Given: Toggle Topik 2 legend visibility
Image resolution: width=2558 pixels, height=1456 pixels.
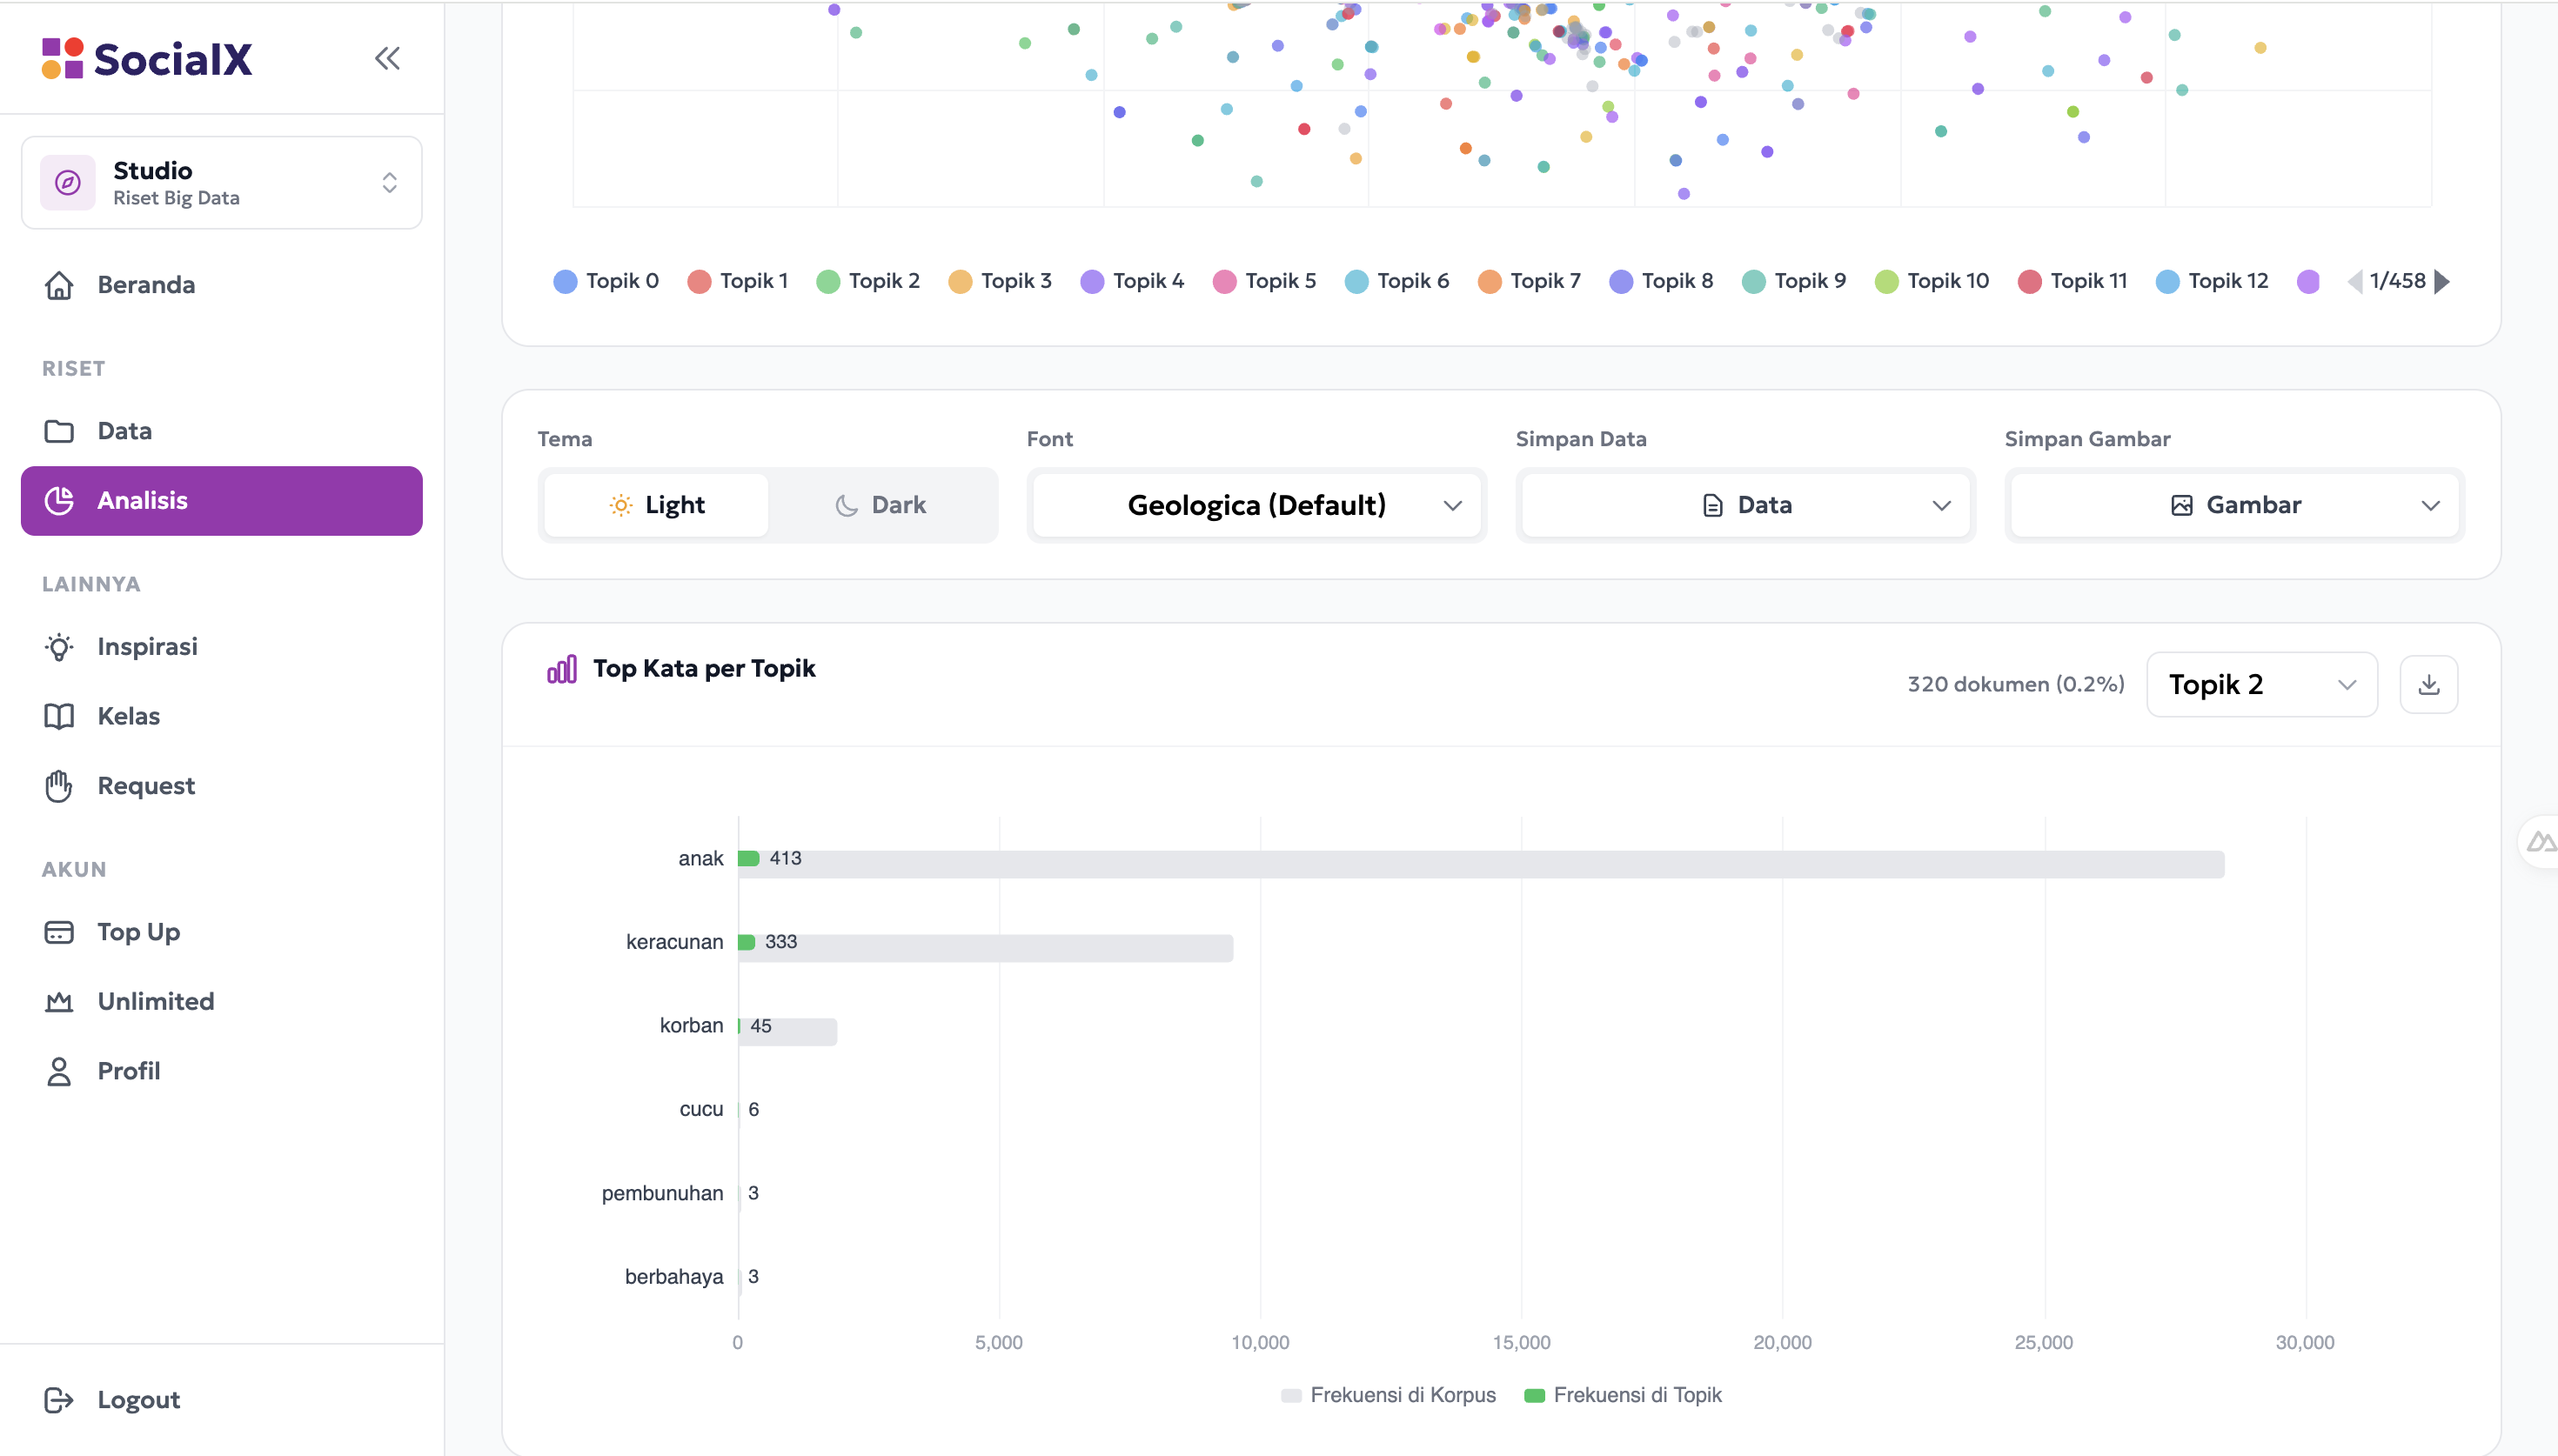Looking at the screenshot, I should point(868,281).
